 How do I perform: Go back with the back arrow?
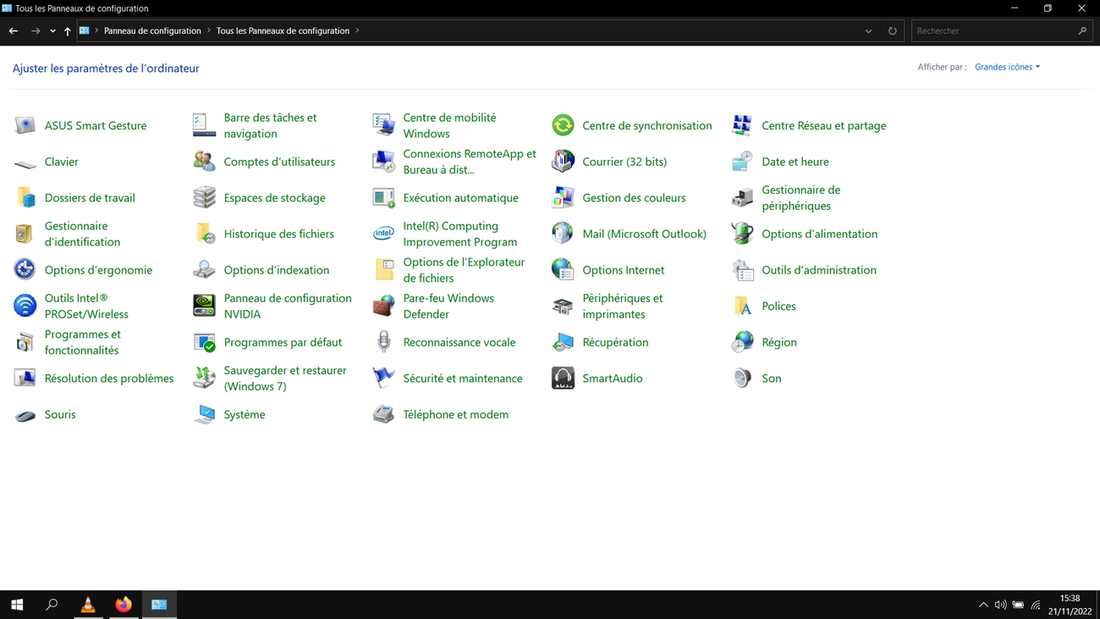(x=13, y=31)
